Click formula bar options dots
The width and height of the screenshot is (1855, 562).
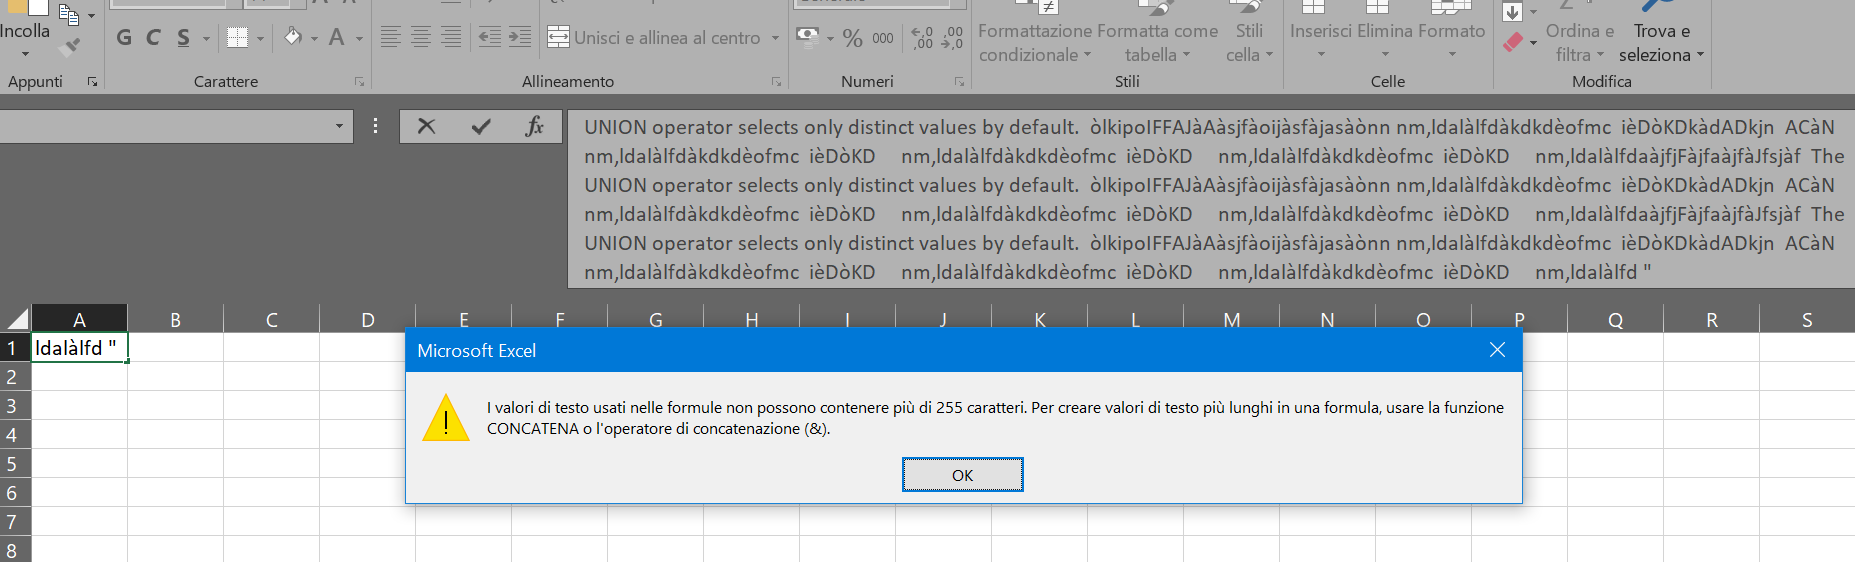point(375,126)
